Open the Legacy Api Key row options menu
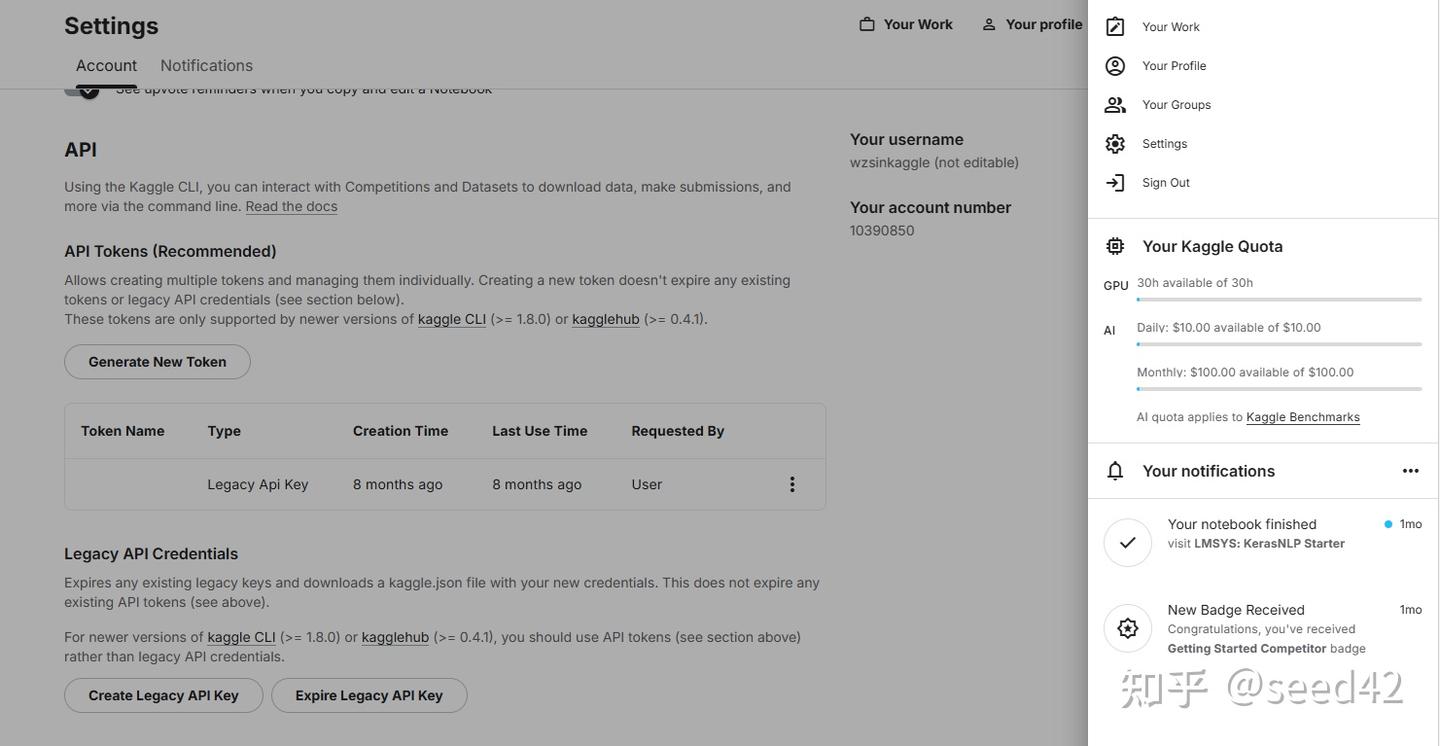Image resolution: width=1440 pixels, height=746 pixels. [x=792, y=484]
